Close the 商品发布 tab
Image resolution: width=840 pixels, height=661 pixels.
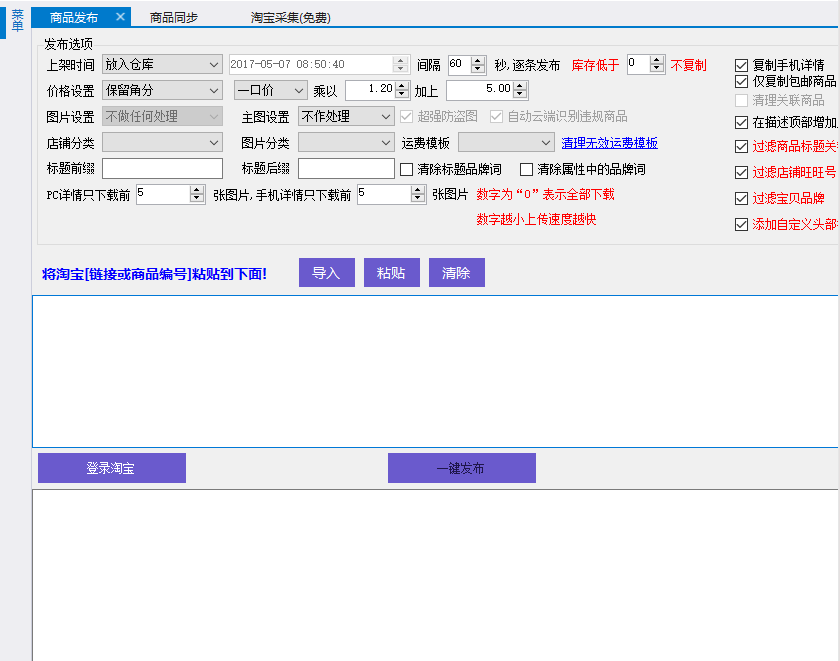[120, 17]
